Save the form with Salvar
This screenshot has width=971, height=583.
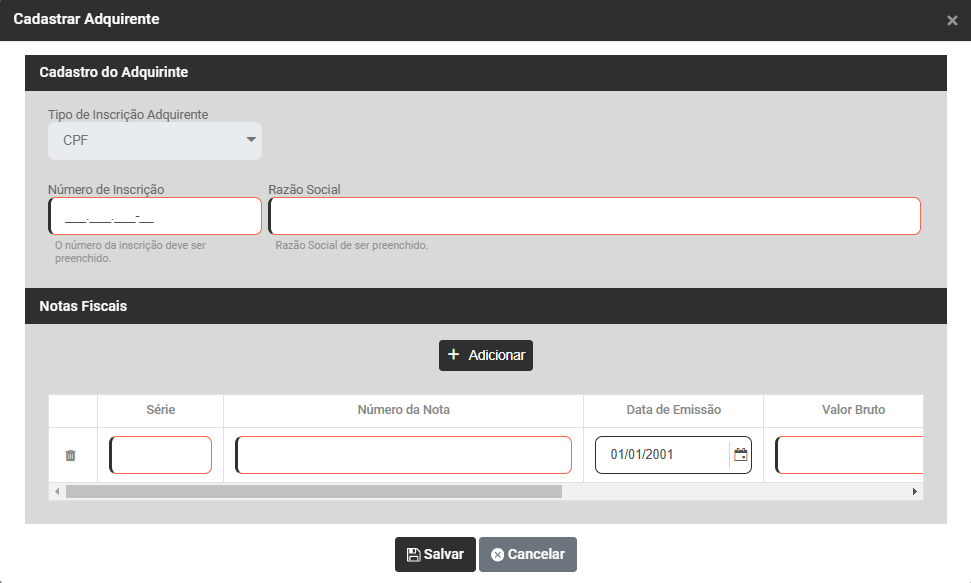pyautogui.click(x=435, y=555)
